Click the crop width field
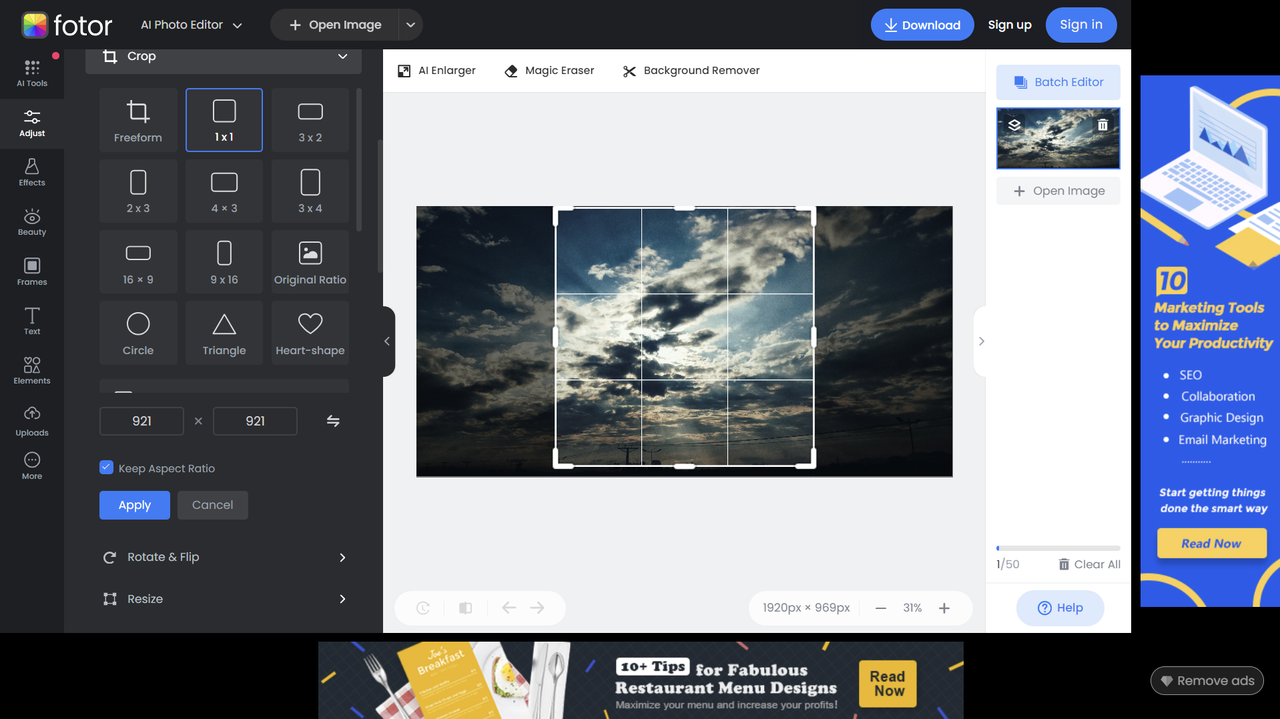This screenshot has height=719, width=1280. [x=142, y=421]
